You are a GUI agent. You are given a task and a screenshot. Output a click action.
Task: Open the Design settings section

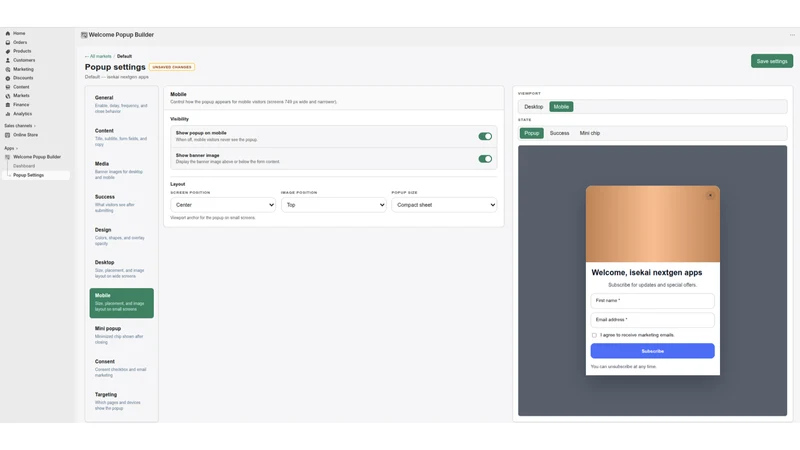pos(121,236)
